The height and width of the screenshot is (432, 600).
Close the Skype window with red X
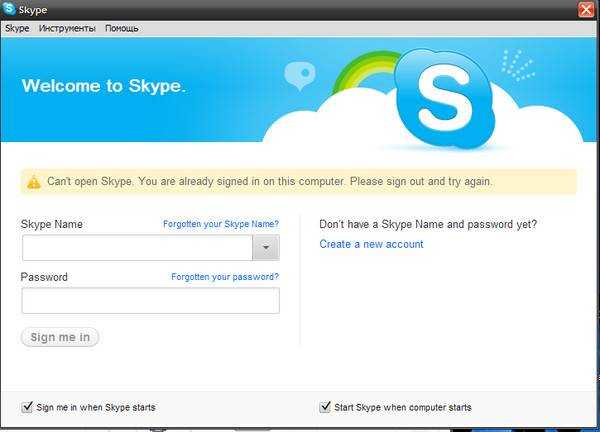click(x=586, y=10)
